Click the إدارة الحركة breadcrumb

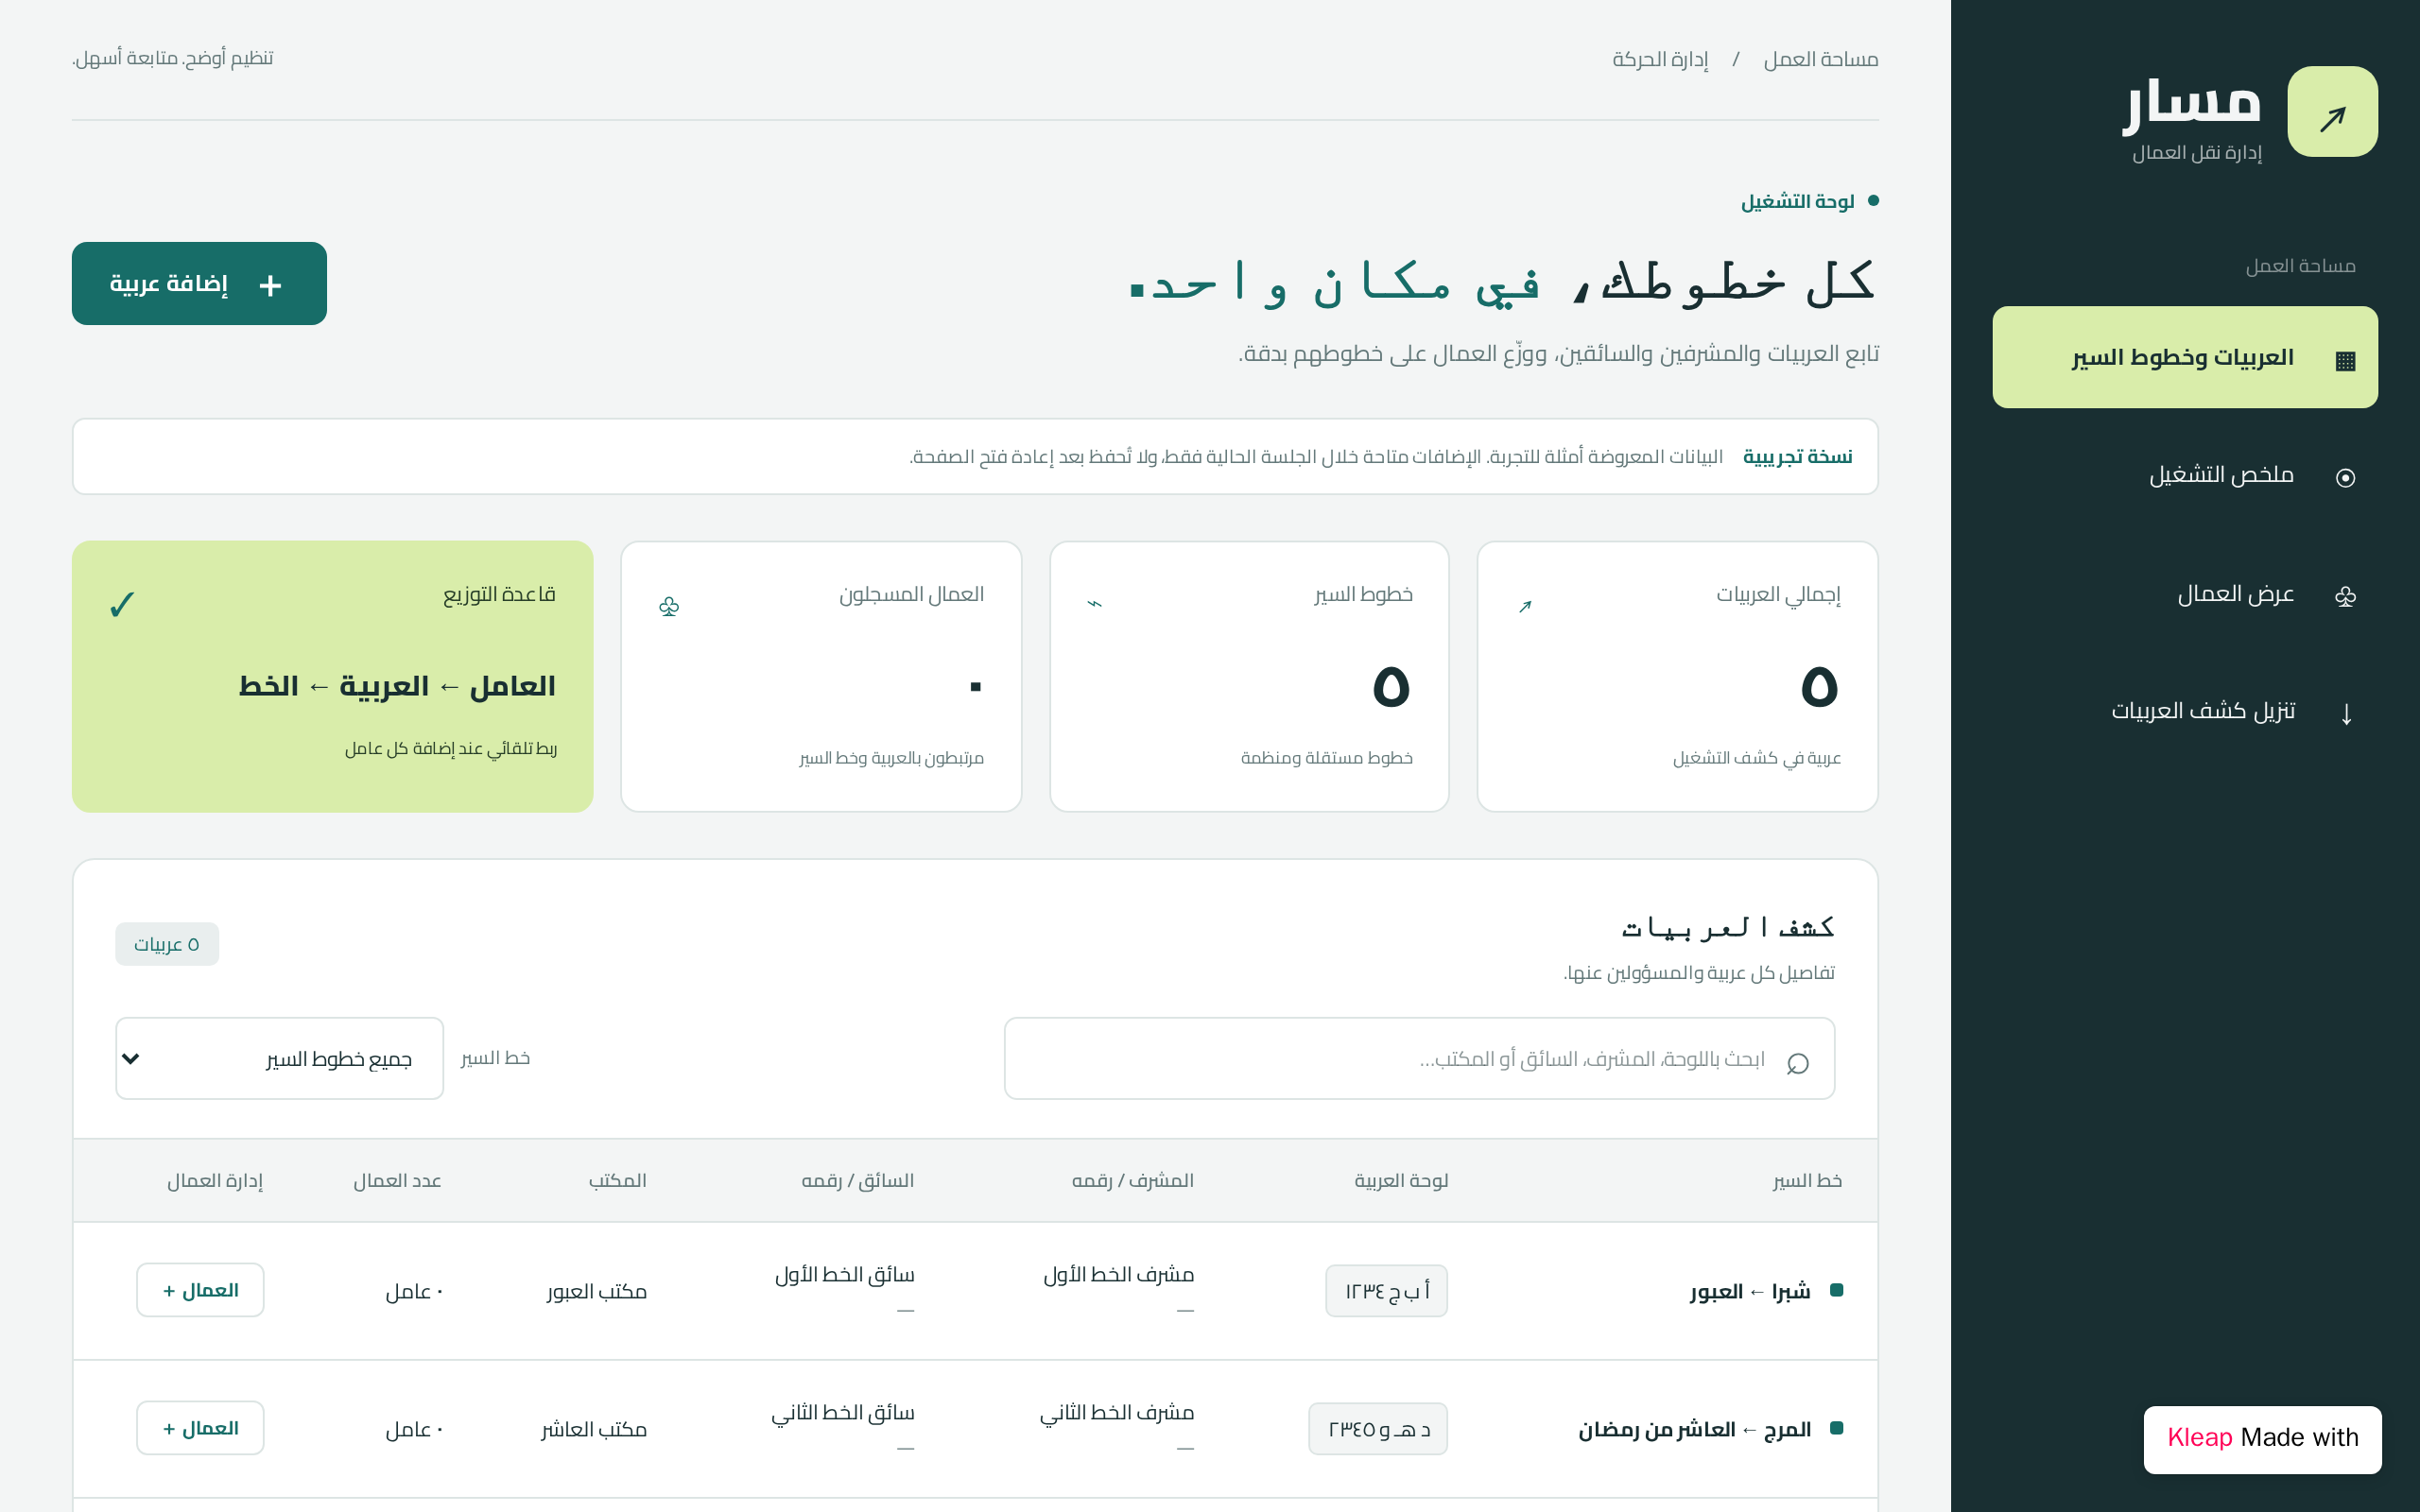click(x=1660, y=59)
